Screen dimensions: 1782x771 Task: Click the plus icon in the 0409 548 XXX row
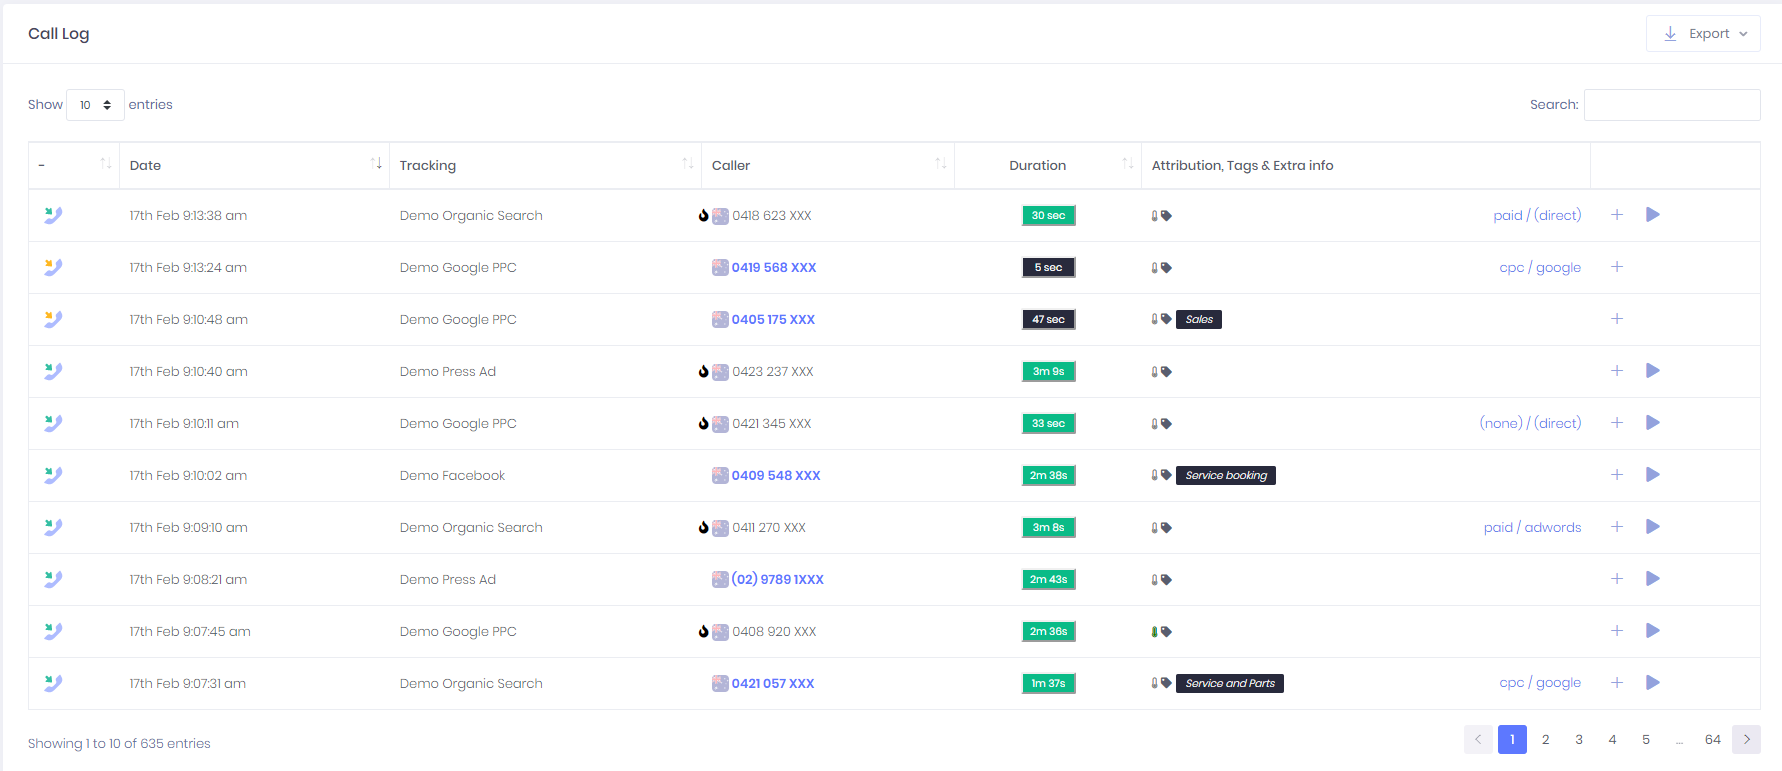point(1617,475)
